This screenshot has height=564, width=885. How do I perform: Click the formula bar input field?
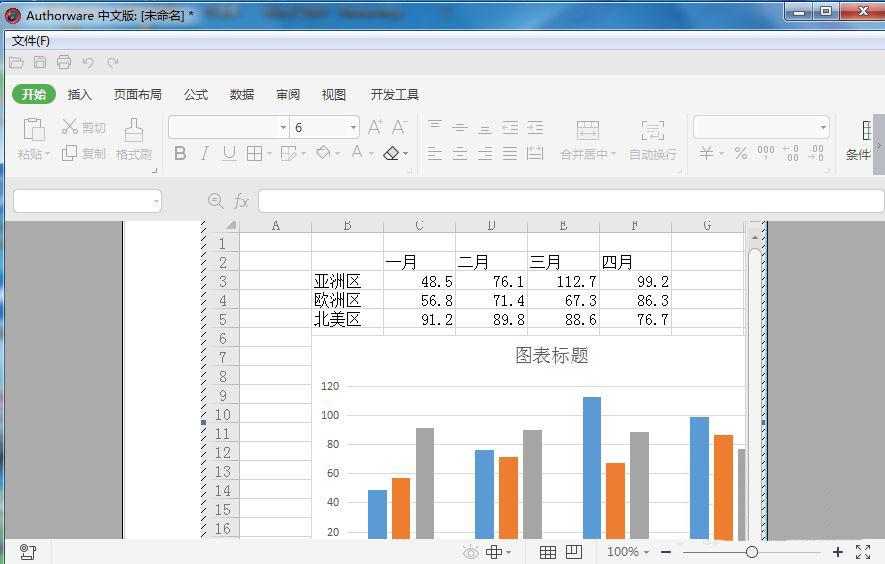(x=571, y=201)
